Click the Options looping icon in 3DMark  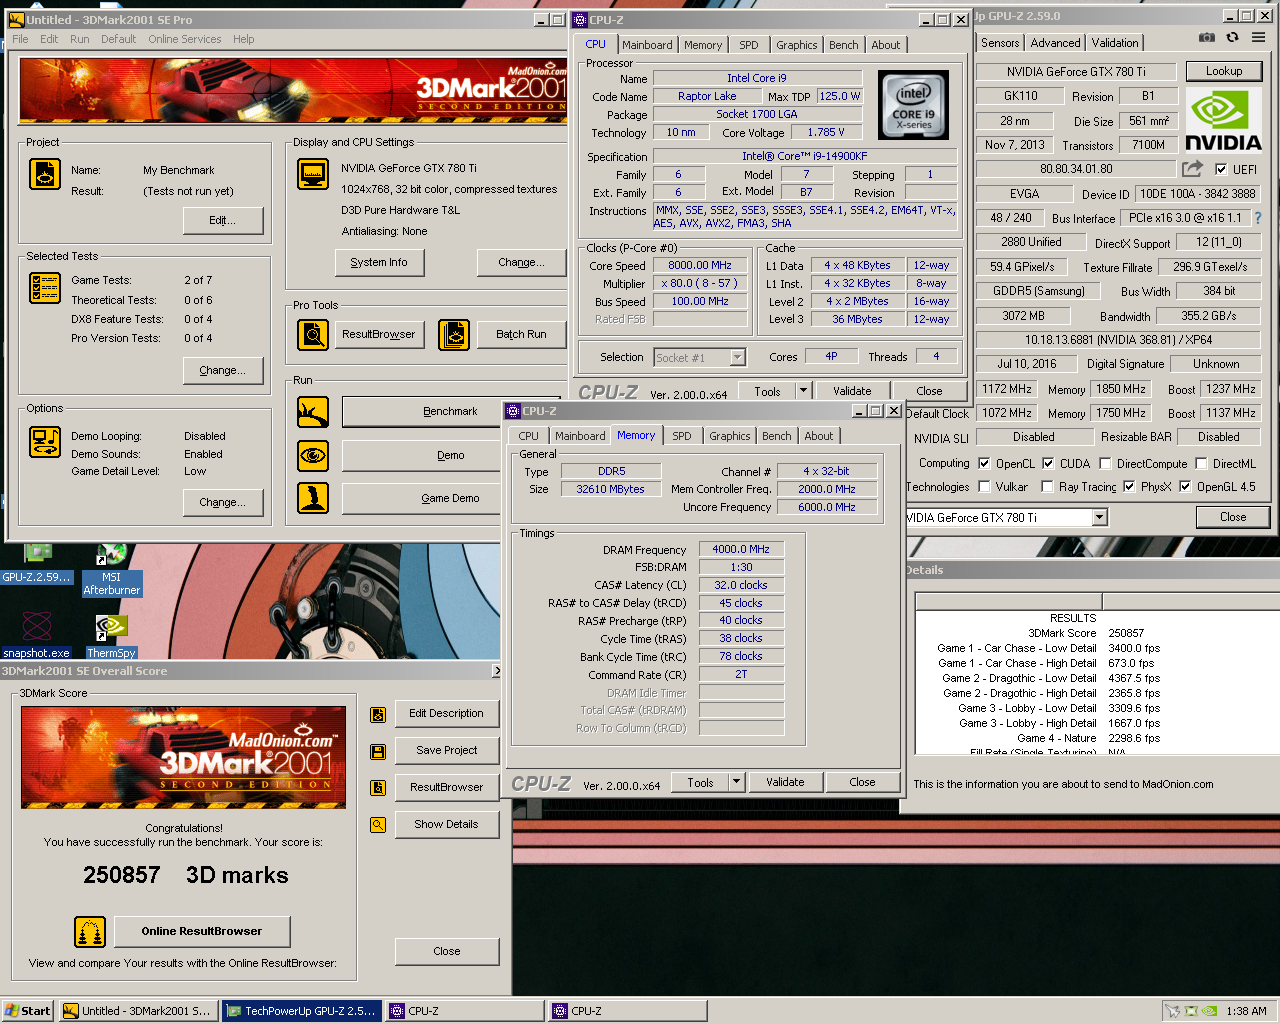tap(45, 441)
